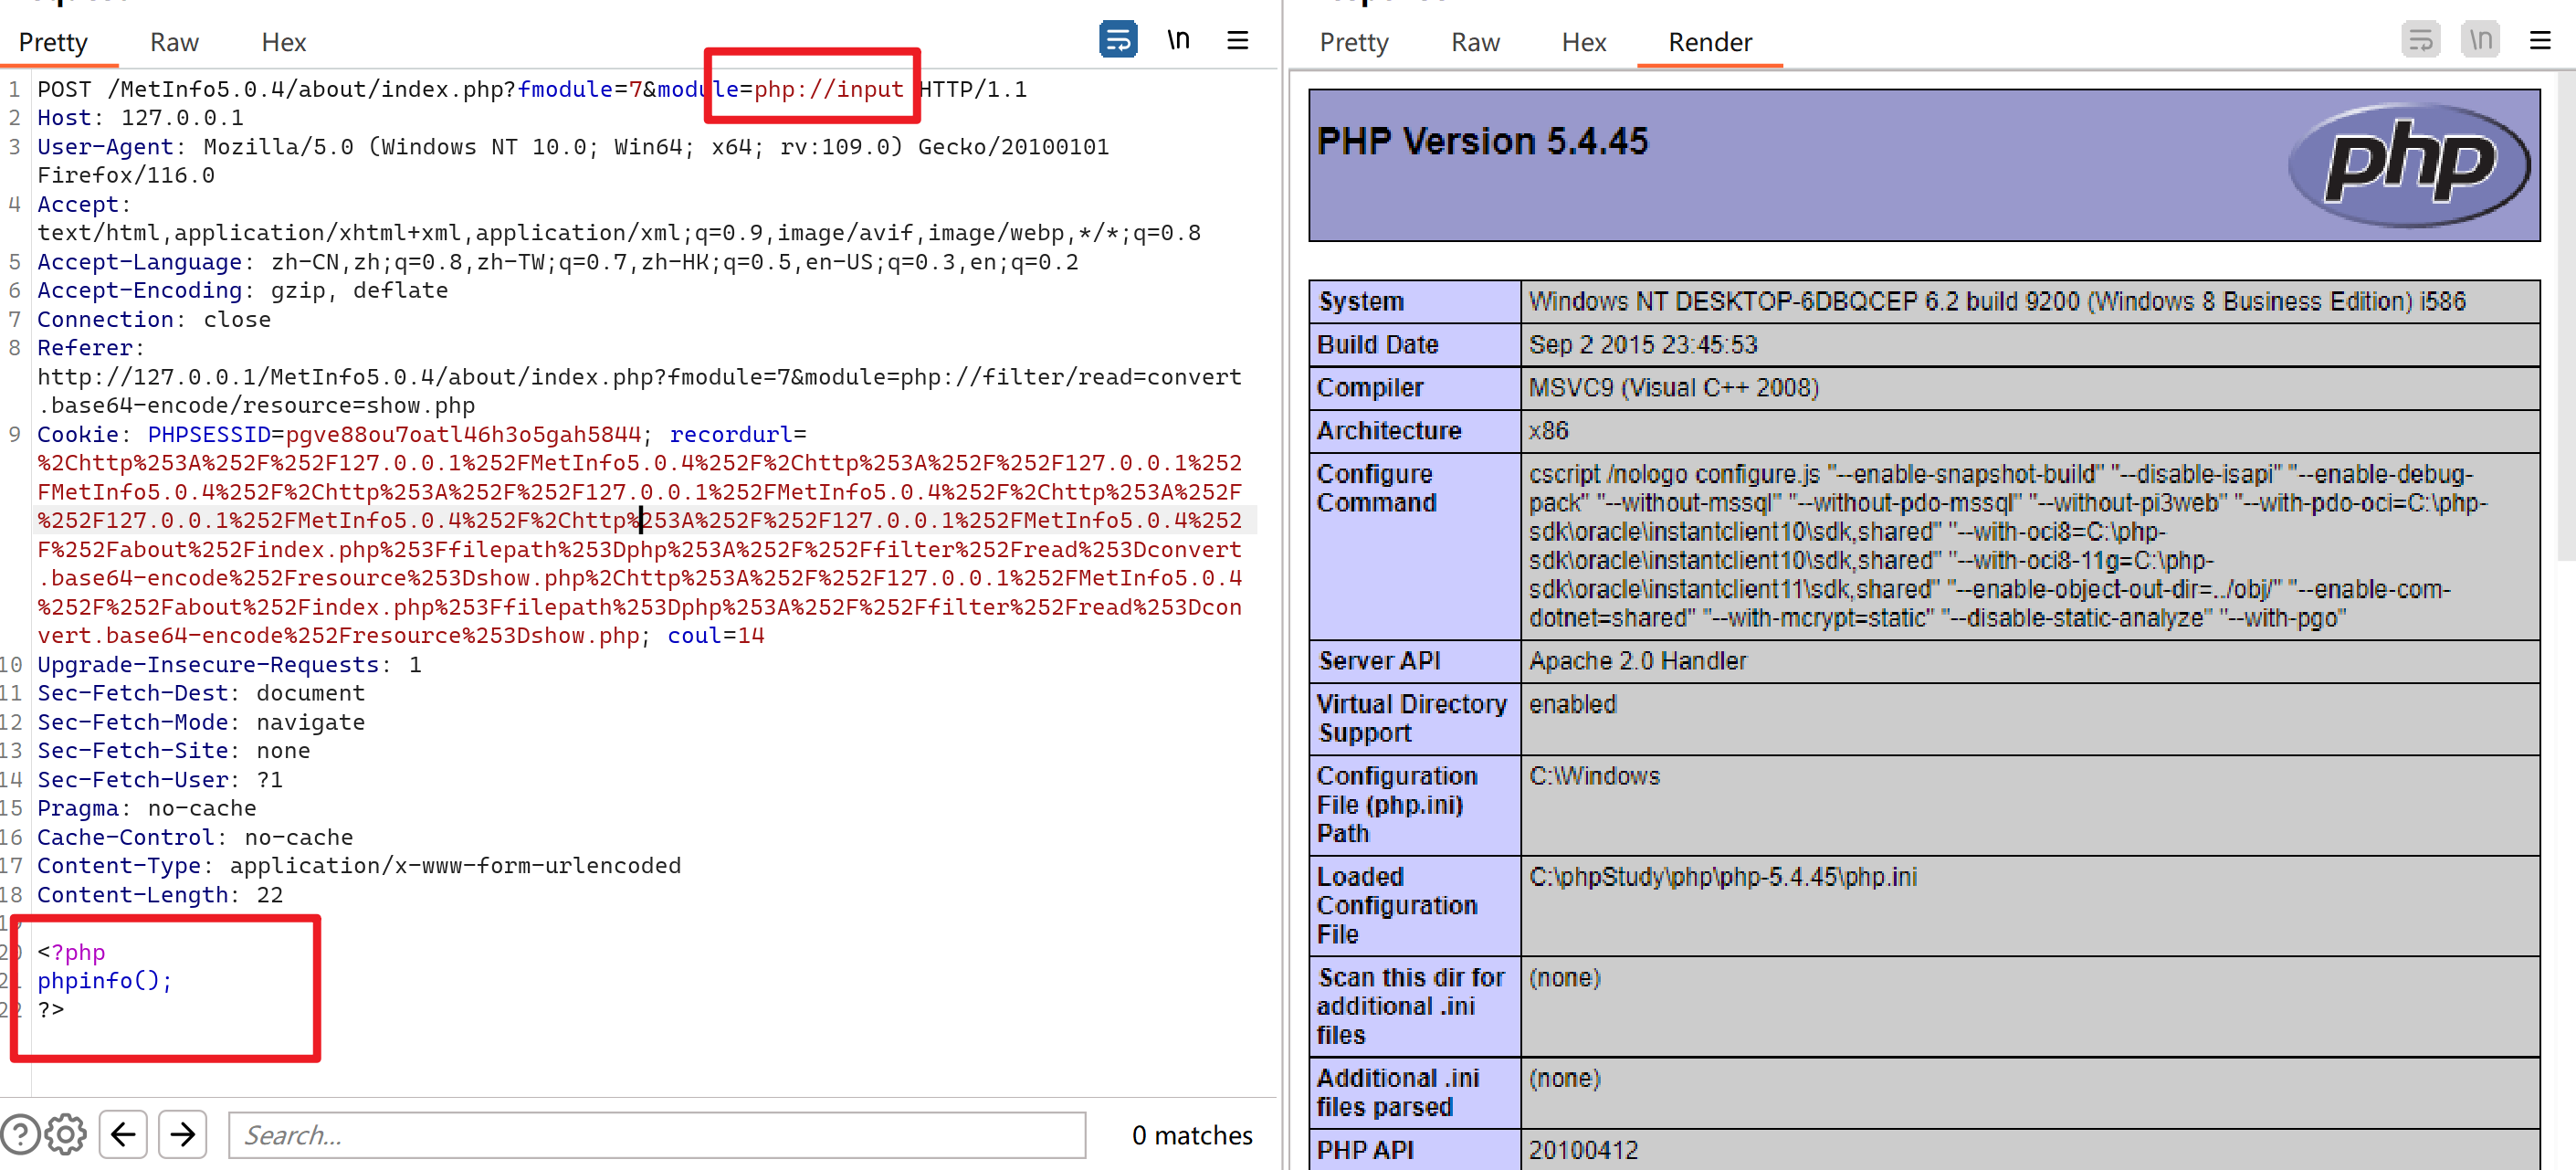Screen dimensions: 2576x1170
Task: Click 'C:\phpStudy\php\php-5.4.45\php.ini' value
Action: (x=1722, y=876)
